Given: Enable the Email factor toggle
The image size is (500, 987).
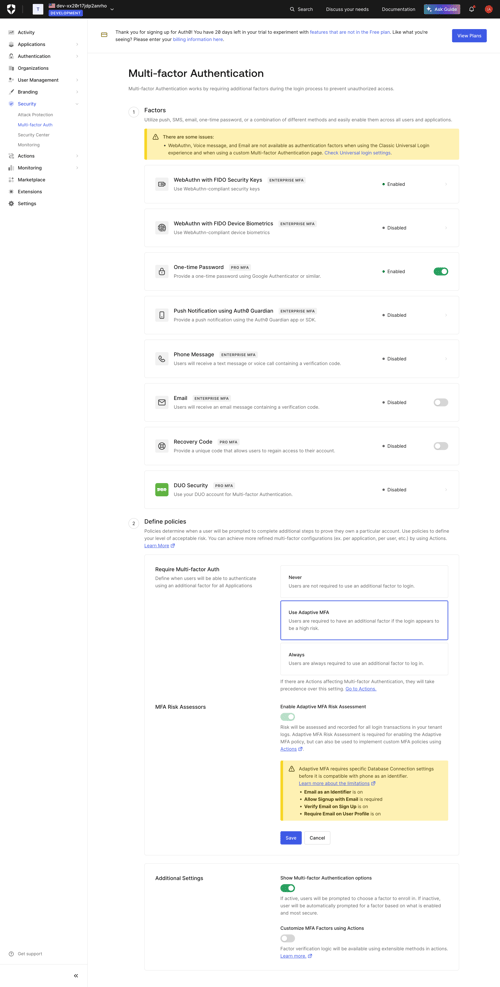Looking at the screenshot, I should (441, 402).
